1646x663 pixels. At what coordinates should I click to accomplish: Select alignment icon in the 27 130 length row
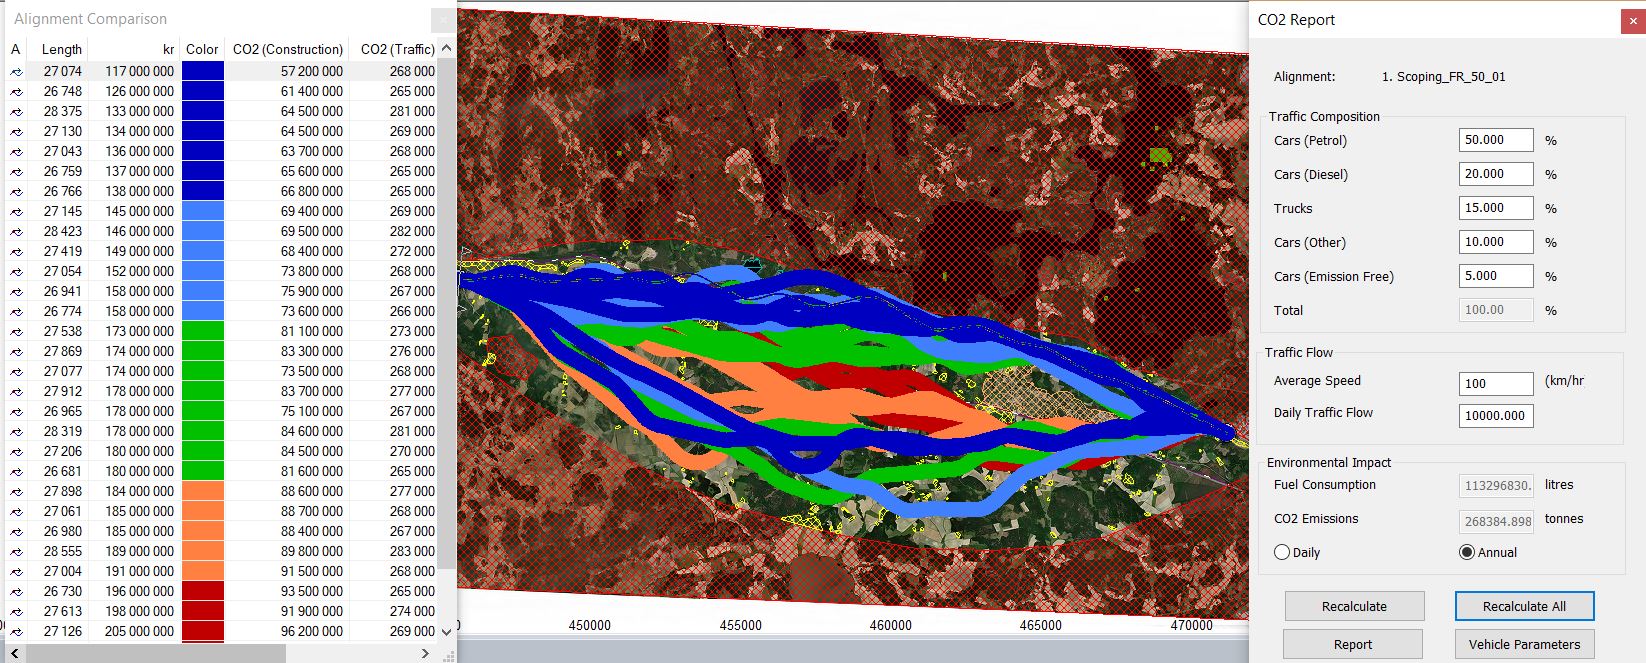click(16, 132)
